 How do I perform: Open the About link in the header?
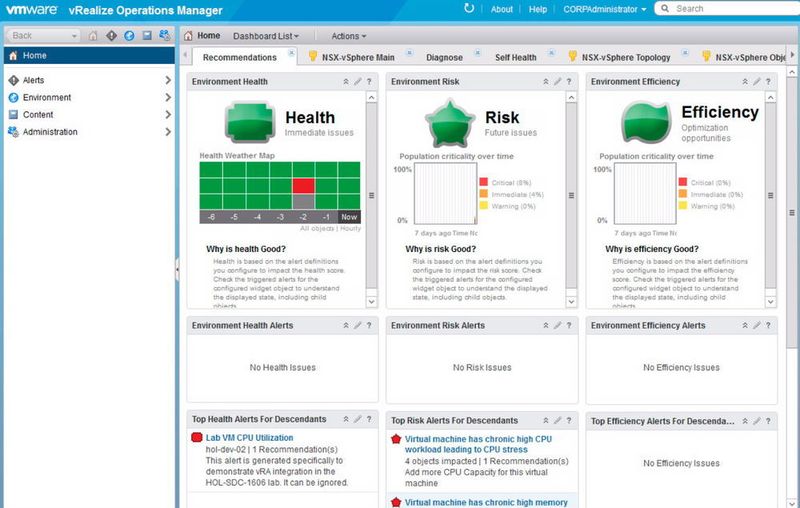coord(502,9)
